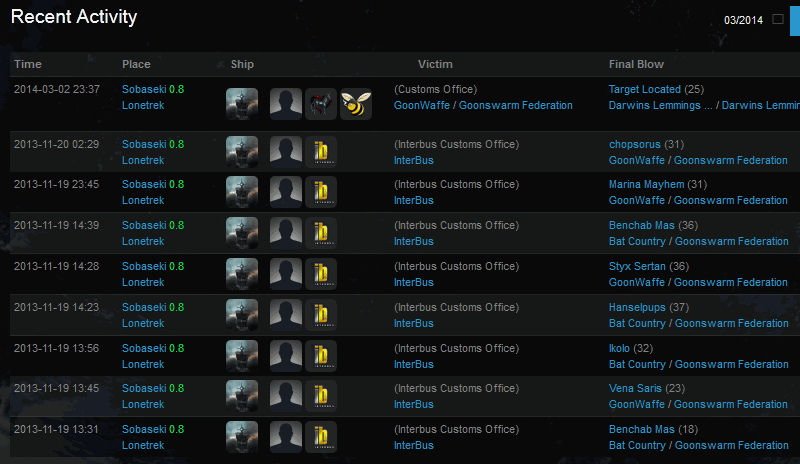This screenshot has height=464, width=800.
Task: Click the blue button beside 03/2014 checkbox
Action: [x=795, y=20]
